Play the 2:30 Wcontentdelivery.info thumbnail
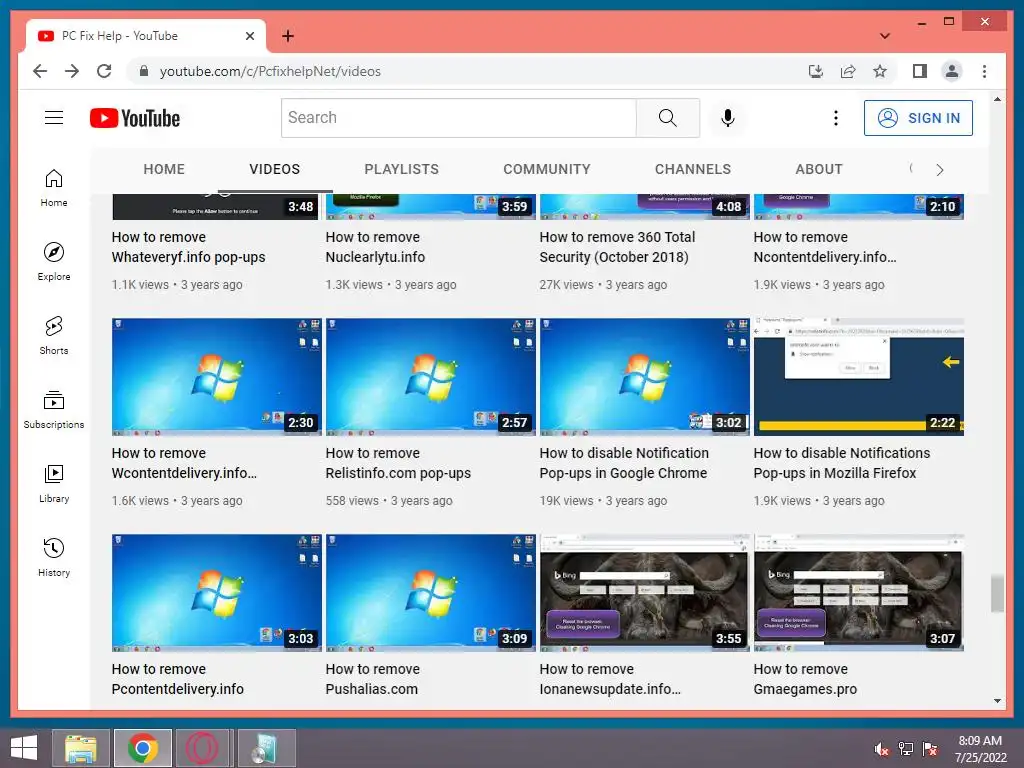Screen dimensions: 1024x768 (x=217, y=377)
